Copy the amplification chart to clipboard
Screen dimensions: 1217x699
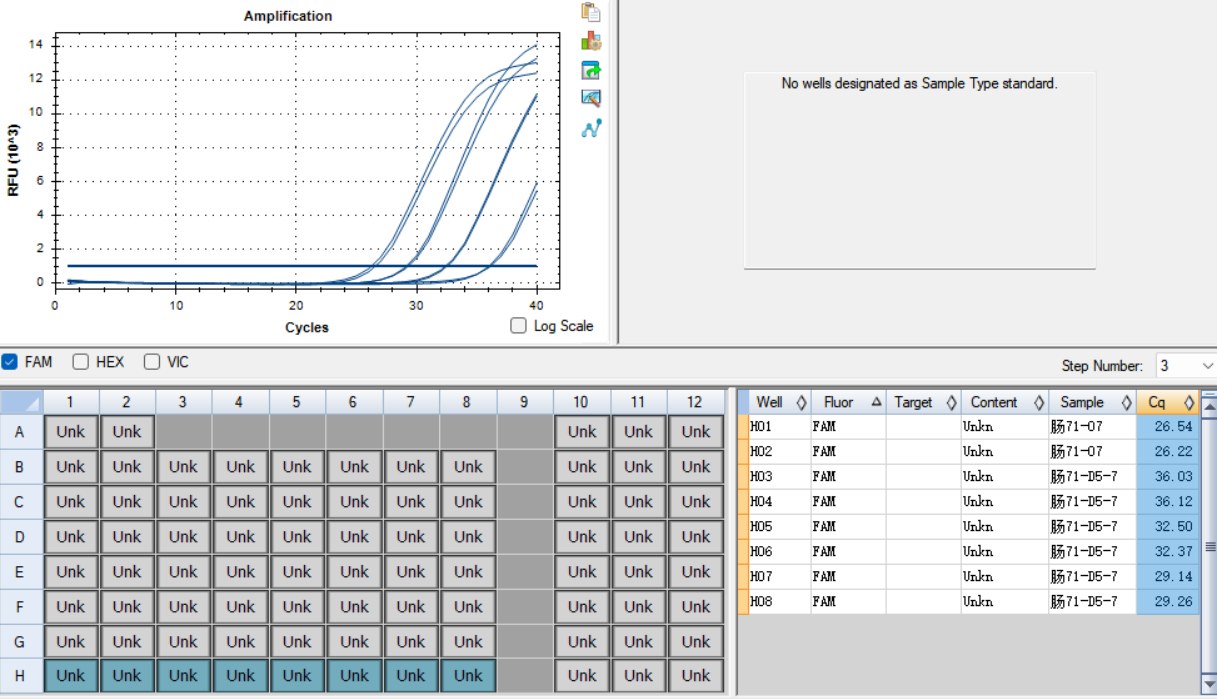point(591,12)
